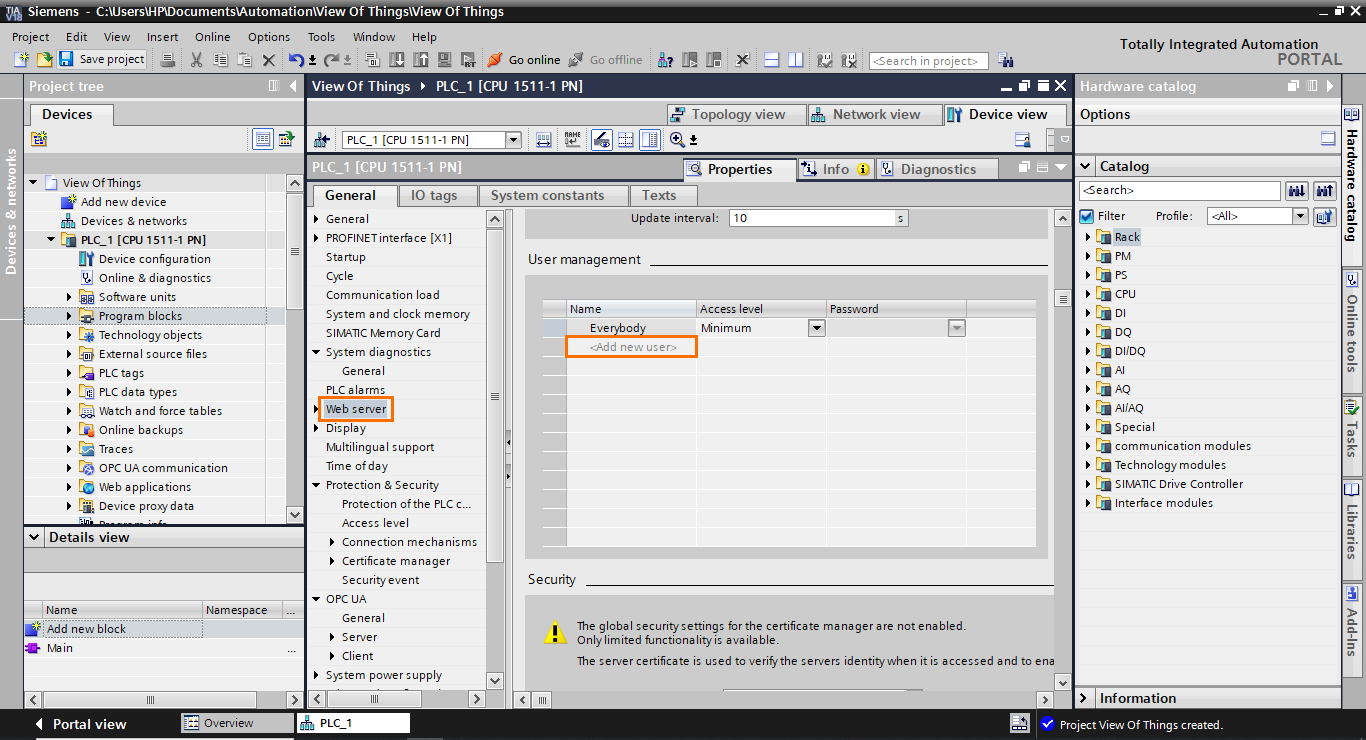
Task: Click the Split editor space vertically icon
Action: [x=796, y=60]
